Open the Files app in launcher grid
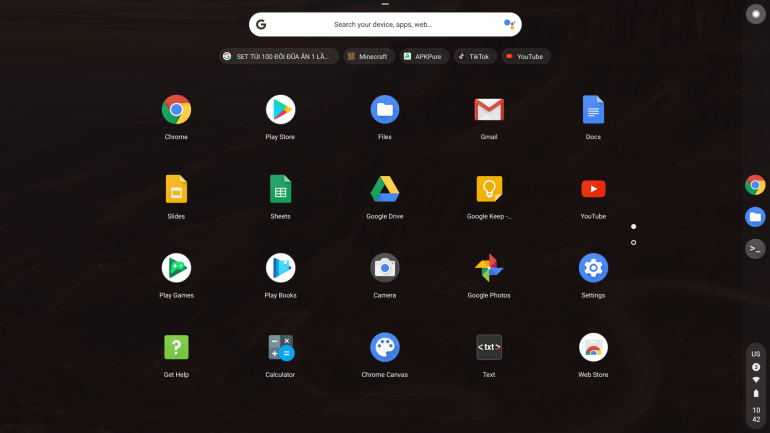 coord(385,109)
